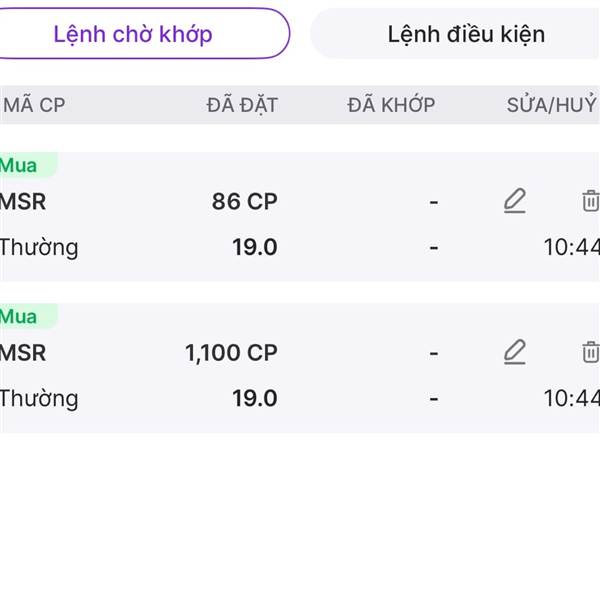Delete the 1,100 CP MSR order
Viewport: 600px width, 600px height.
(590, 352)
